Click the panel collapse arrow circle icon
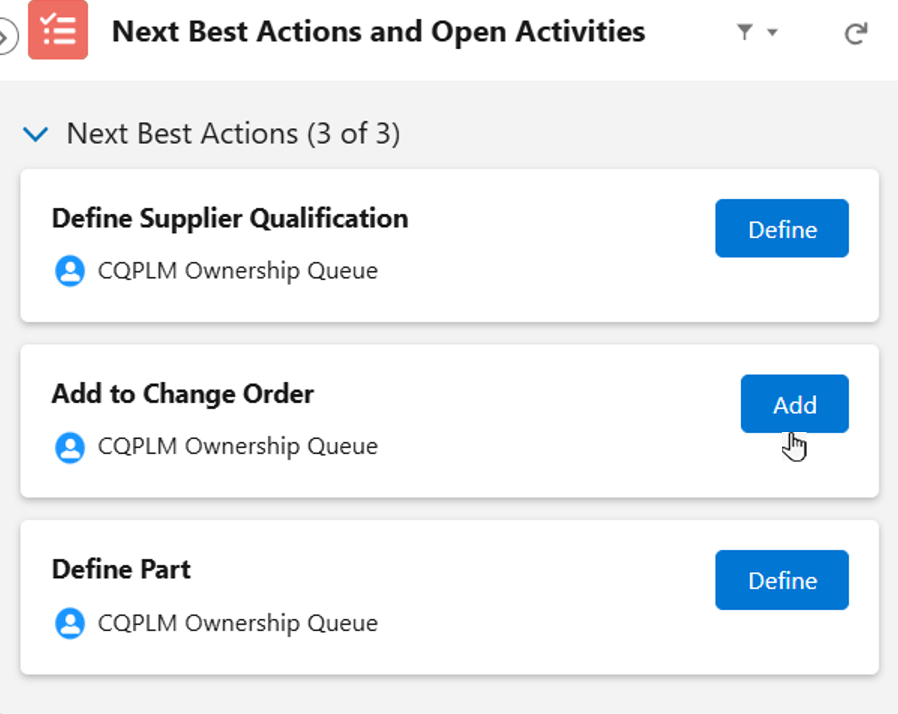 6,36
